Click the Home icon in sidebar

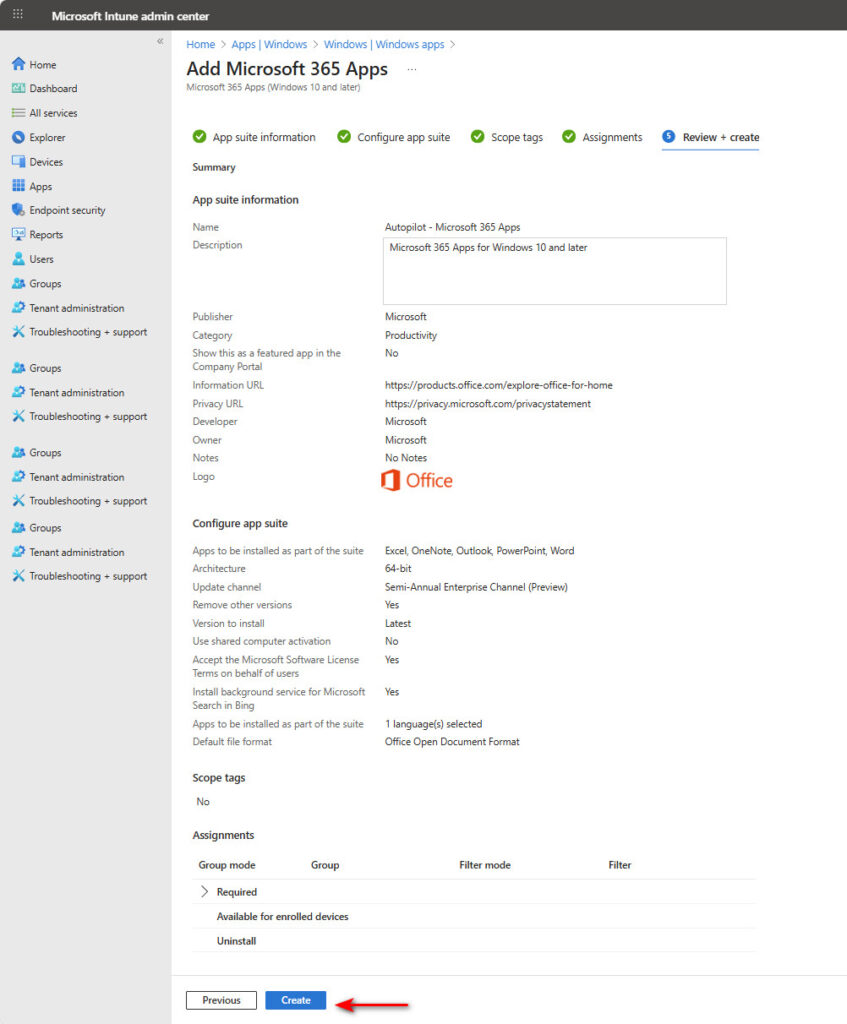18,65
